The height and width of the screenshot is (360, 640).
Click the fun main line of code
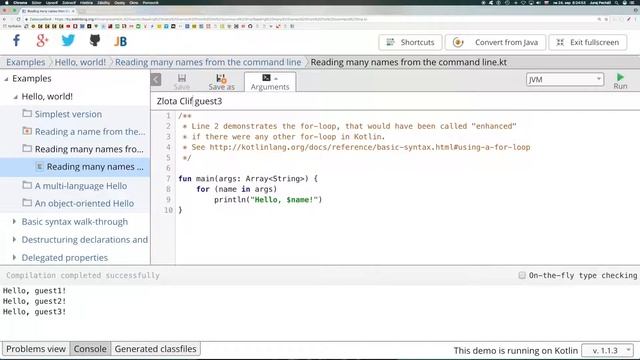248,179
